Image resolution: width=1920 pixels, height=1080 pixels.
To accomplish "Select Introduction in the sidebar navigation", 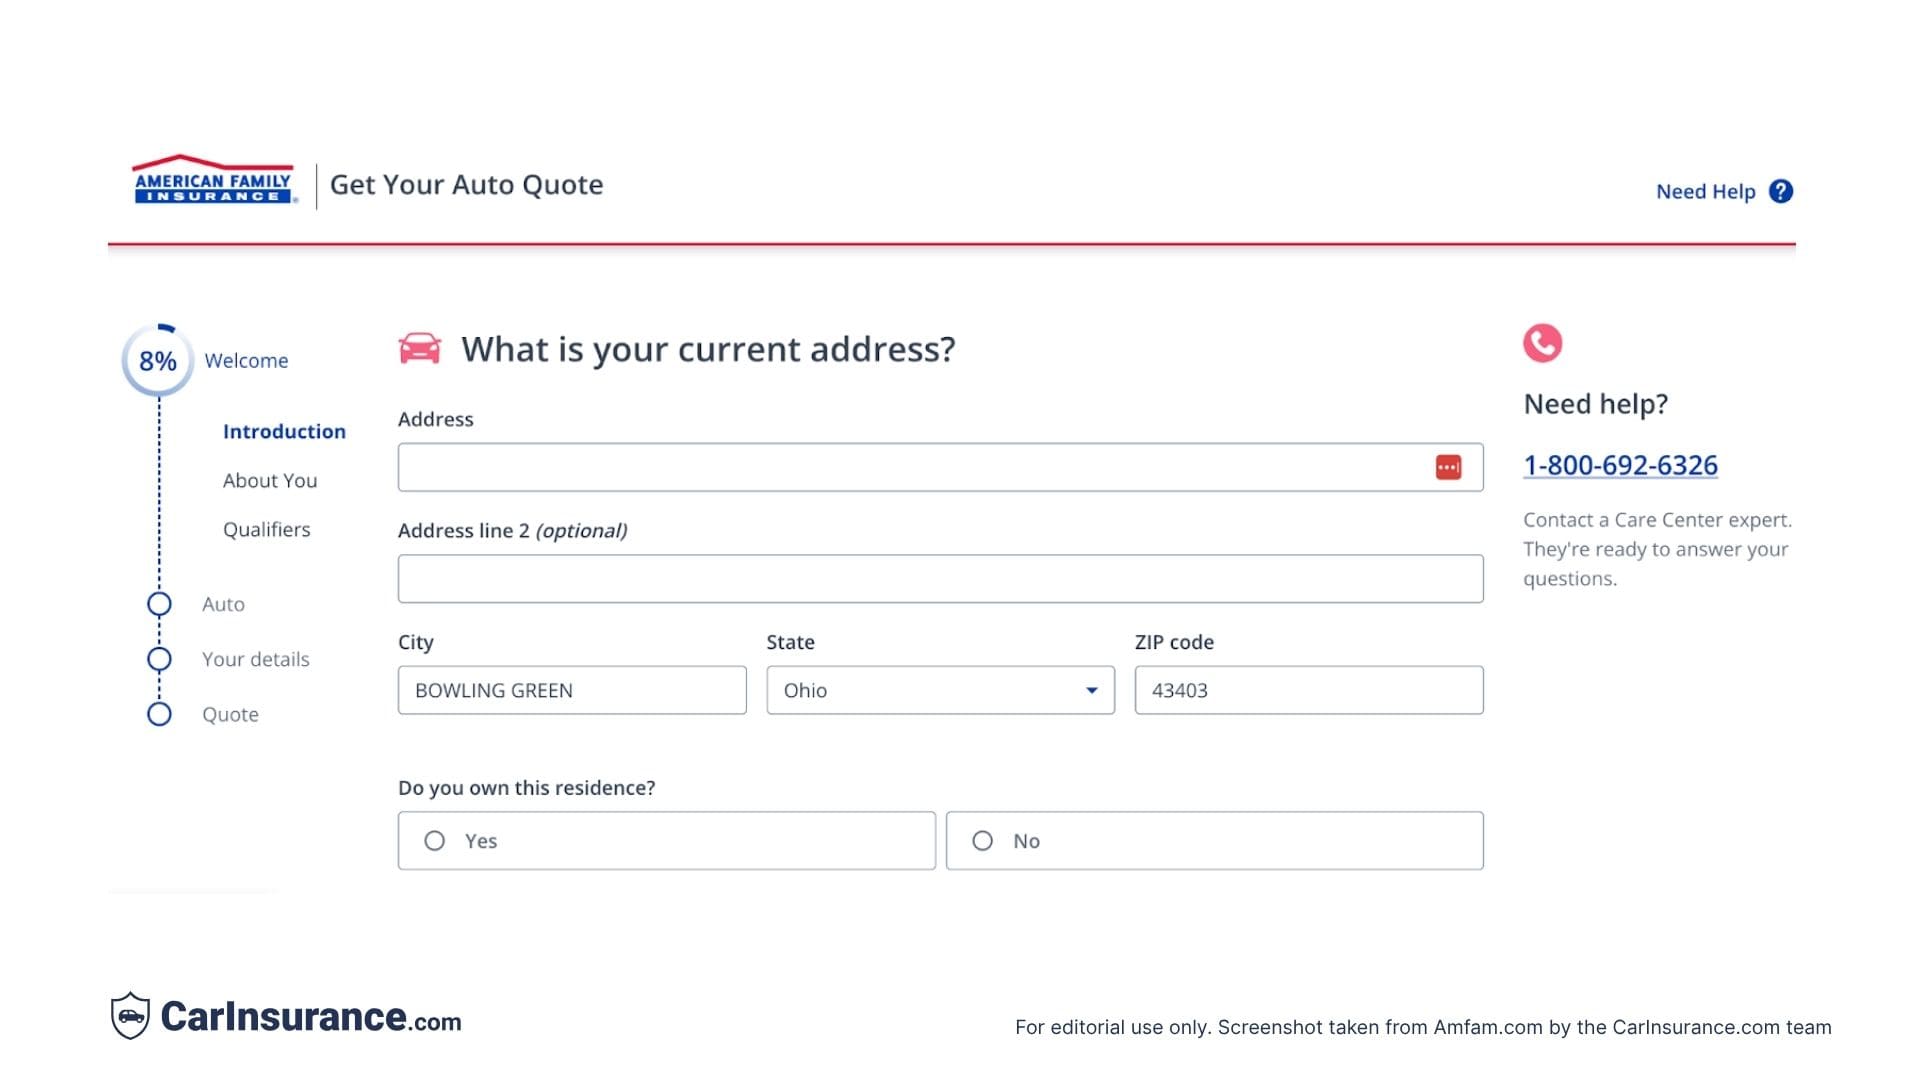I will (x=284, y=431).
